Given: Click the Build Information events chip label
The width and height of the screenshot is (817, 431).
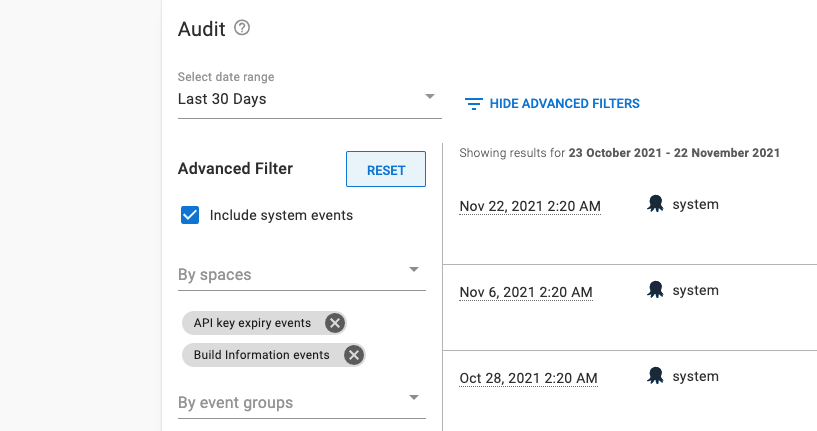Looking at the screenshot, I should [262, 355].
